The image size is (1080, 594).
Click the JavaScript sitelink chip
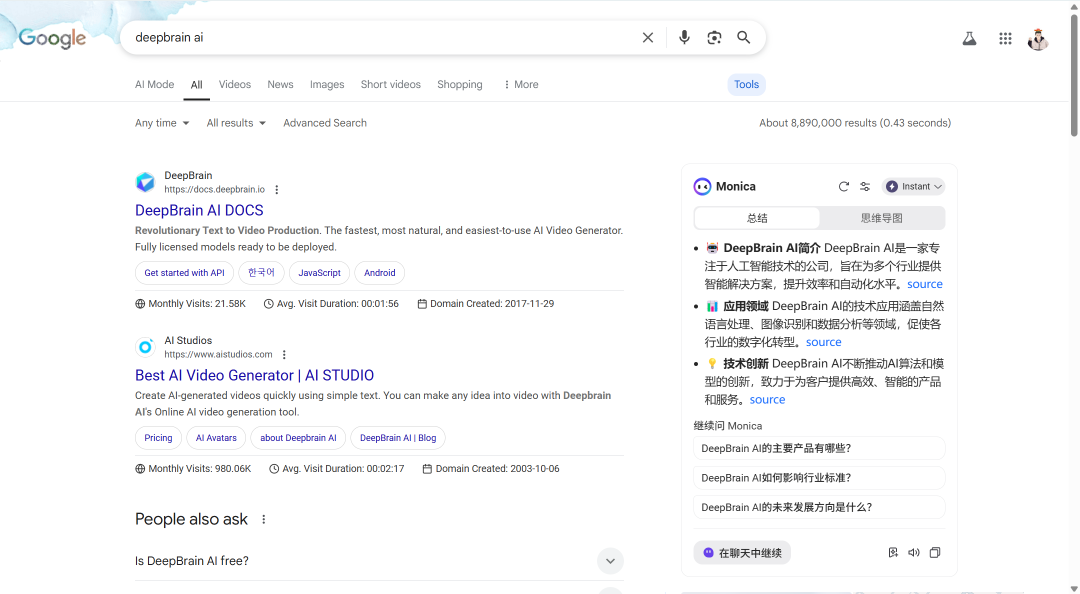(320, 273)
